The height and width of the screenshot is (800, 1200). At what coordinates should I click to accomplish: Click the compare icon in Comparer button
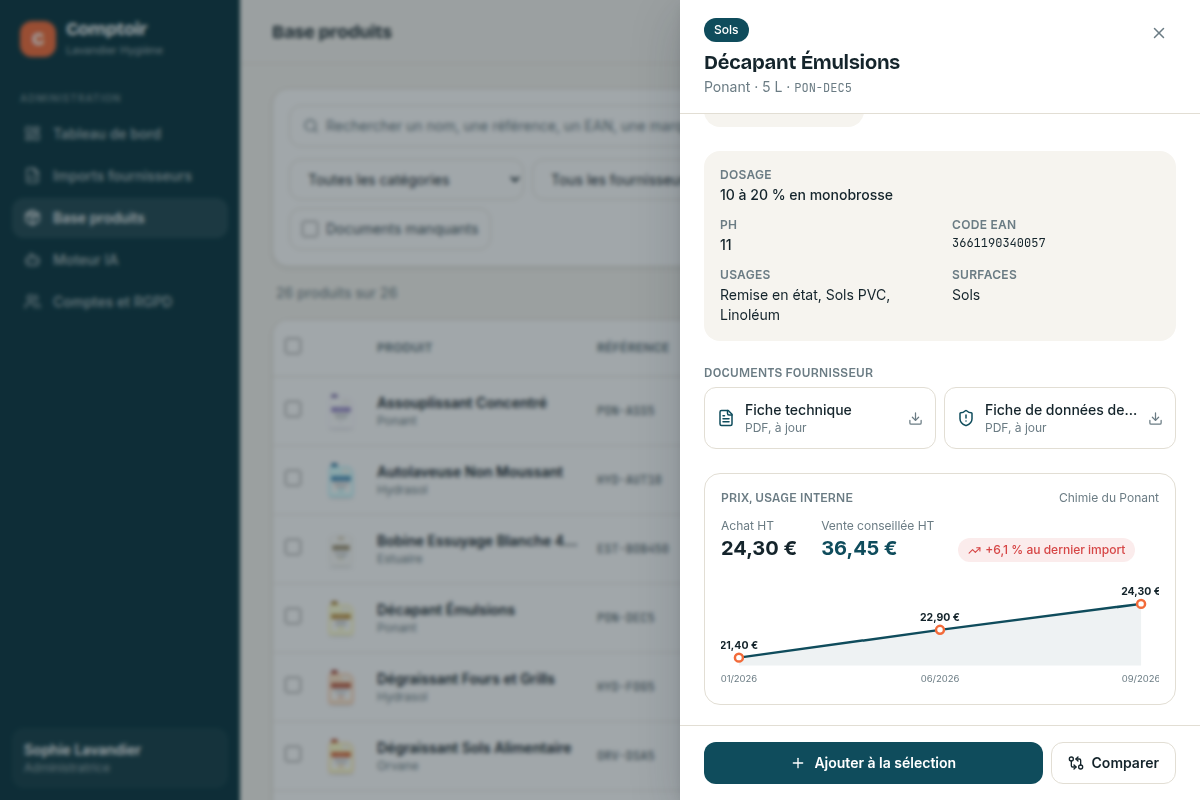tap(1076, 763)
